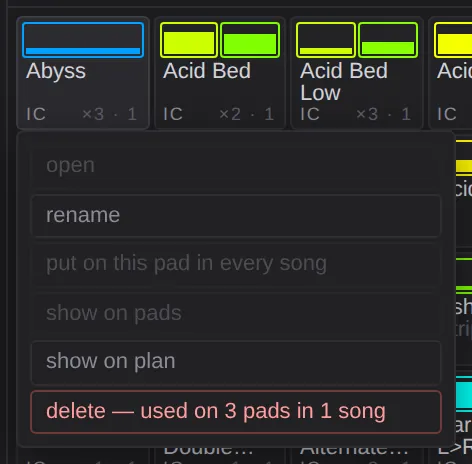
Task: Click the 'show on pads' entry
Action: point(236,313)
